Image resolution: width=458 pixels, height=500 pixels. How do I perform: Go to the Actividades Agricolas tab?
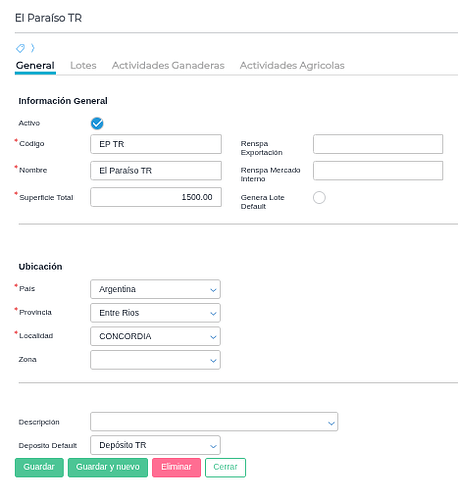coord(292,65)
